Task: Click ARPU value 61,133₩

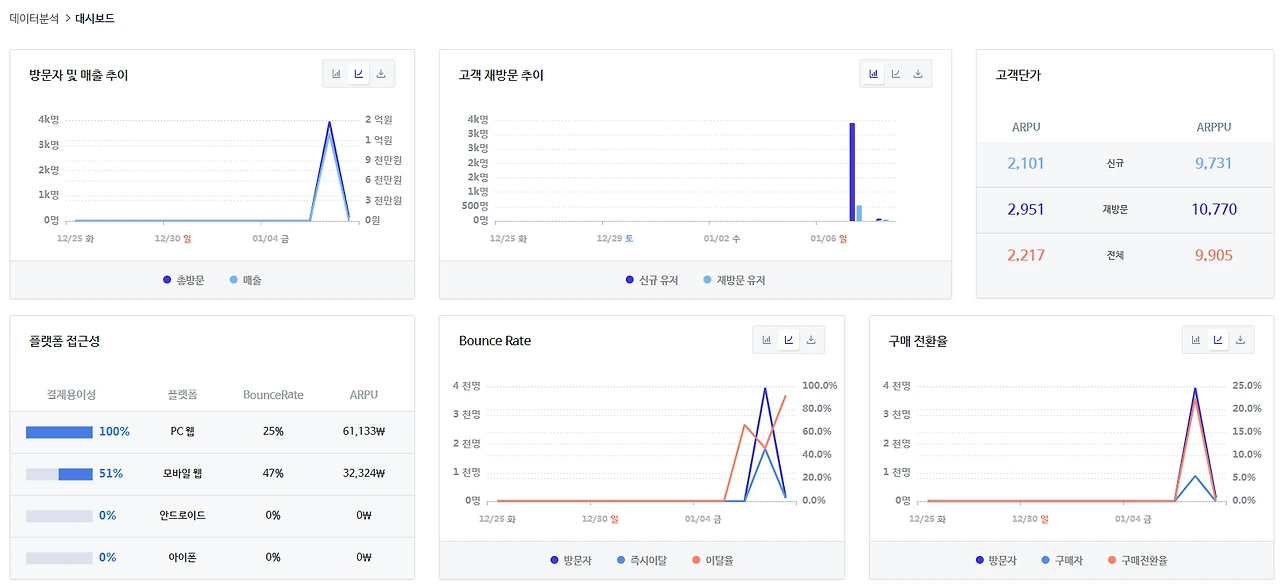Action: click(x=364, y=432)
